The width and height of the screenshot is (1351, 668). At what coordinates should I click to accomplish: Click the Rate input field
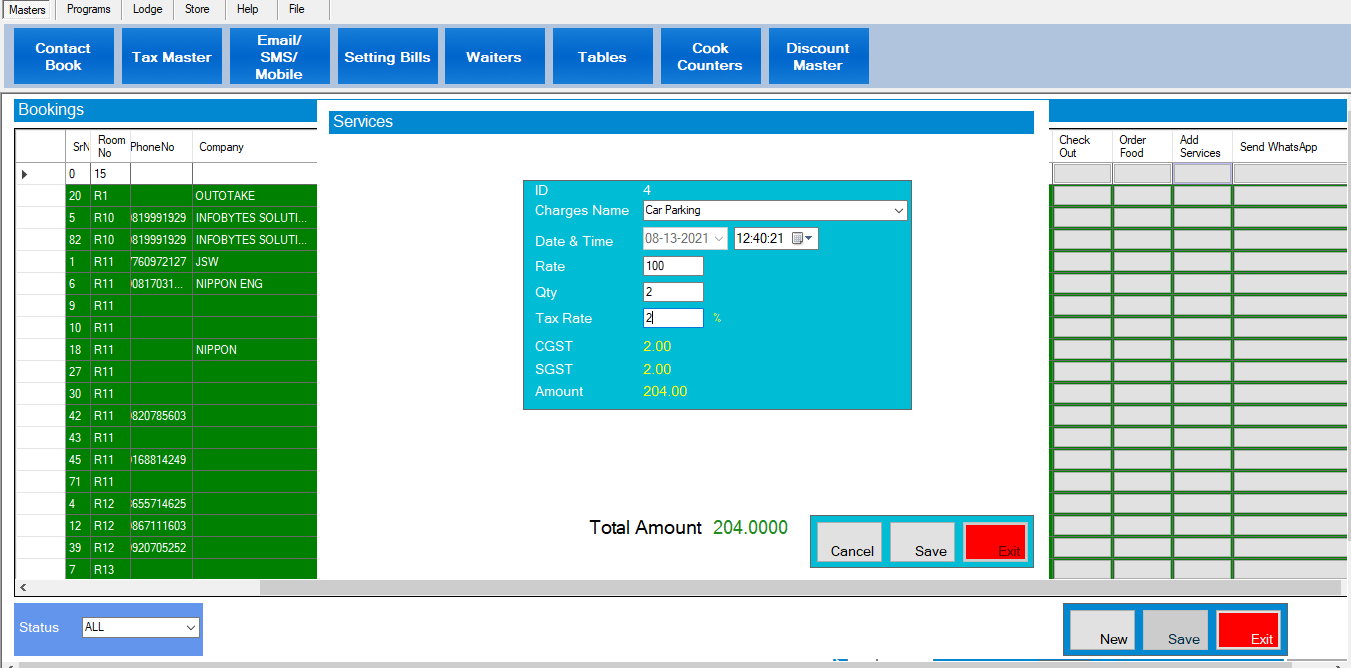pos(673,266)
